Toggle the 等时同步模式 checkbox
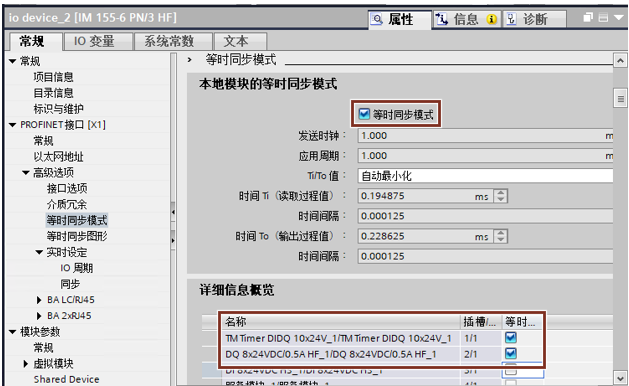The width and height of the screenshot is (629, 386). click(x=364, y=114)
